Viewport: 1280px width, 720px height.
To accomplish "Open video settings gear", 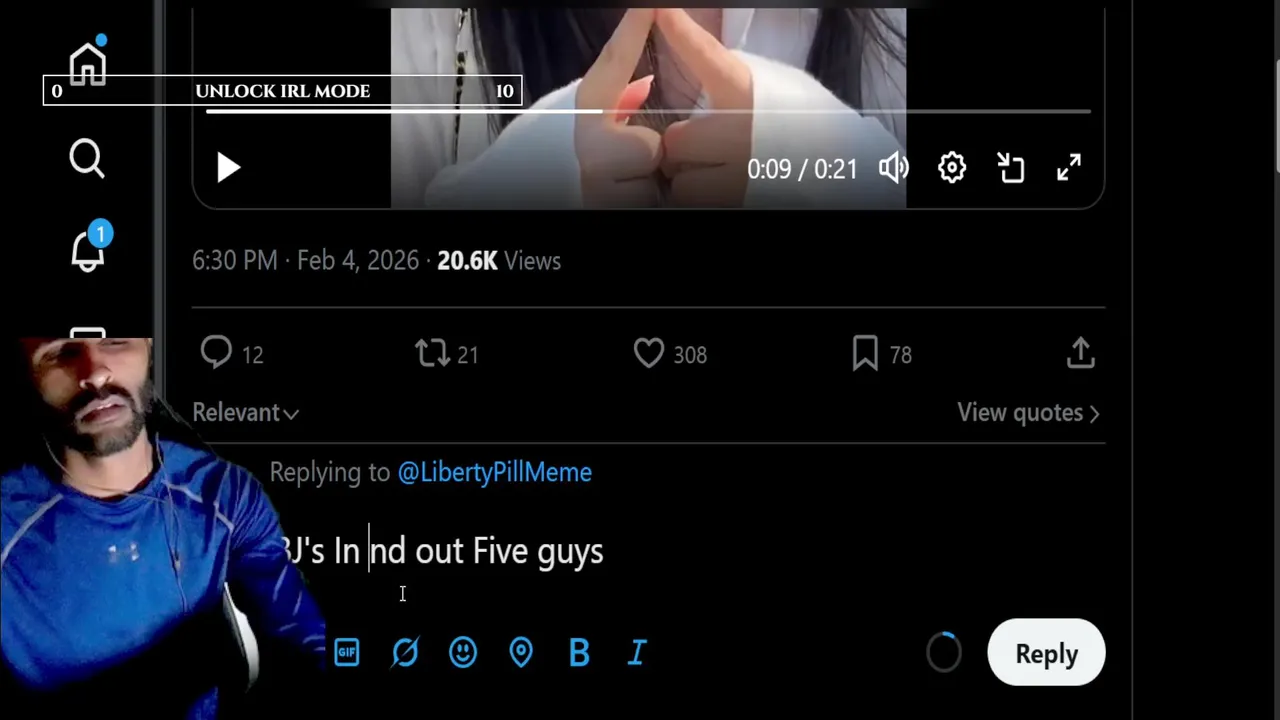I will coord(952,168).
